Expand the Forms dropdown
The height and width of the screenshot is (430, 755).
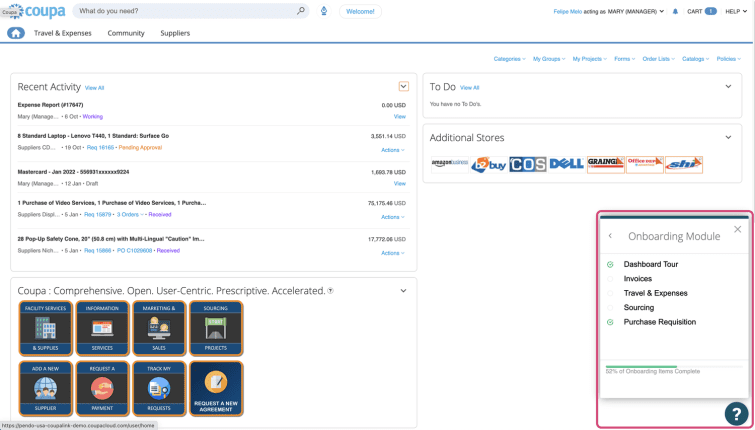(x=625, y=59)
